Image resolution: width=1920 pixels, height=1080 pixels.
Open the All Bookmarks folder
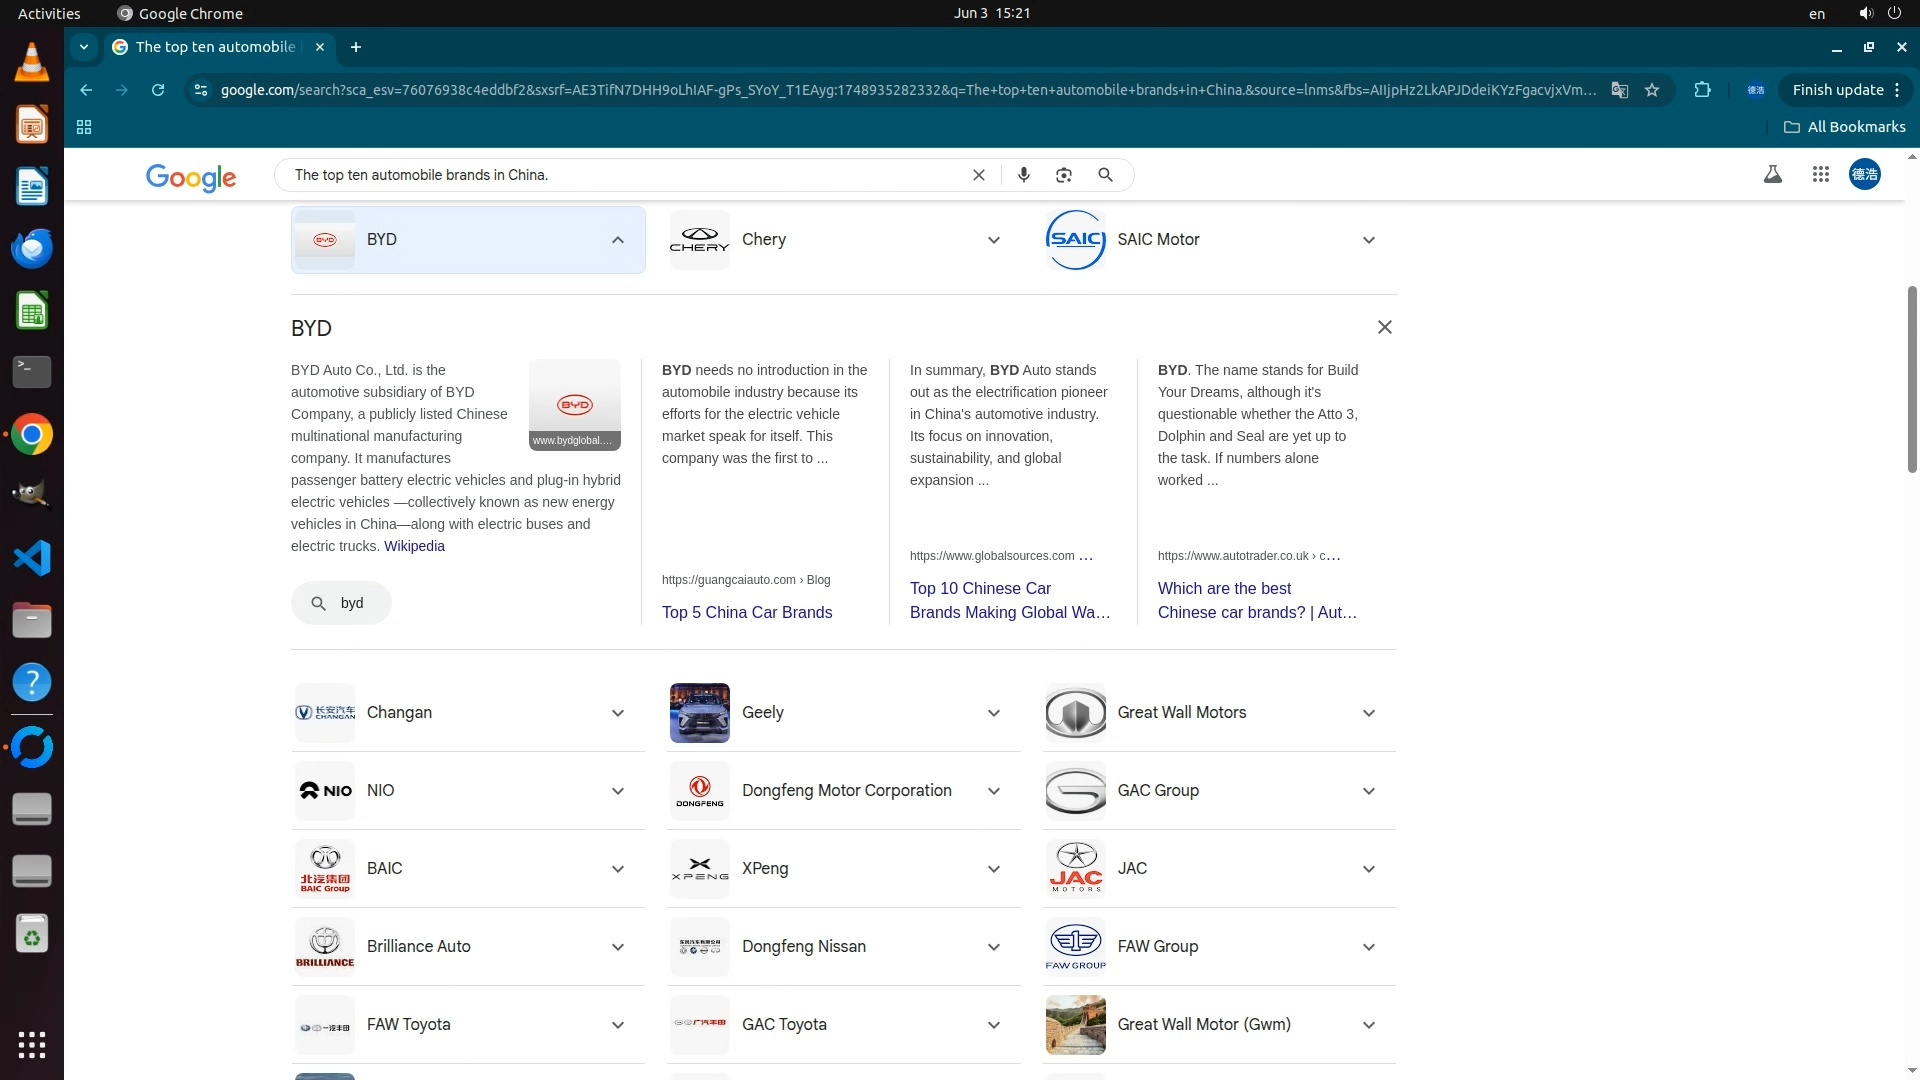click(1844, 127)
